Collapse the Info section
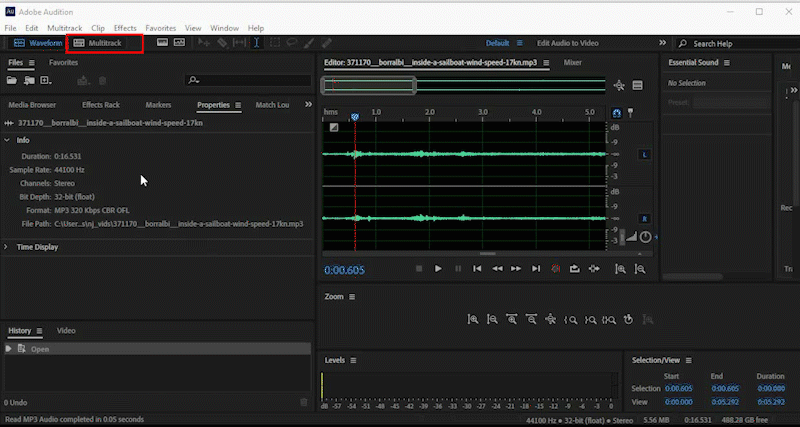The image size is (800, 427). coord(8,140)
